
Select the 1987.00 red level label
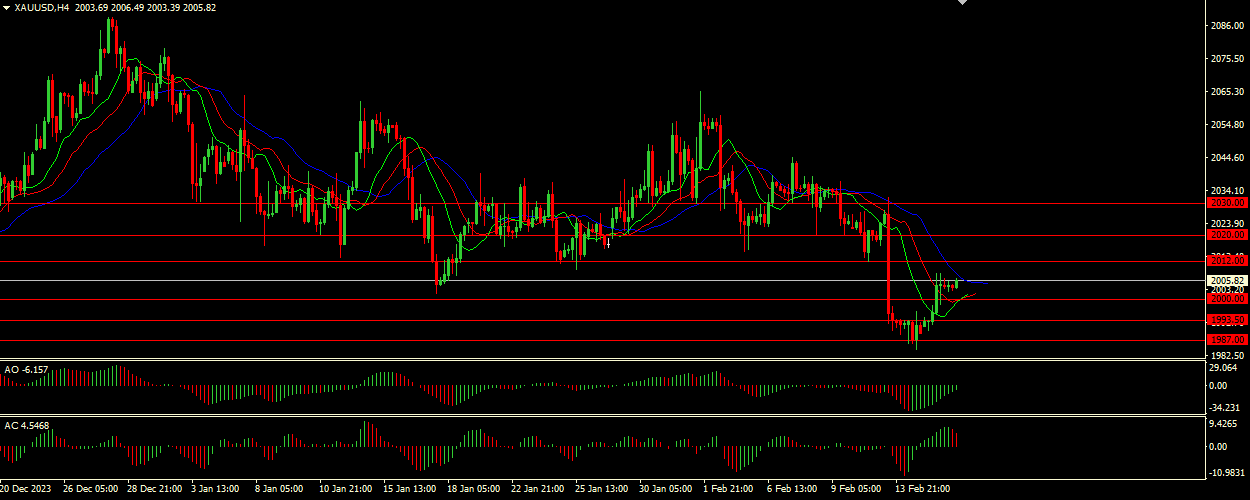tap(1226, 340)
